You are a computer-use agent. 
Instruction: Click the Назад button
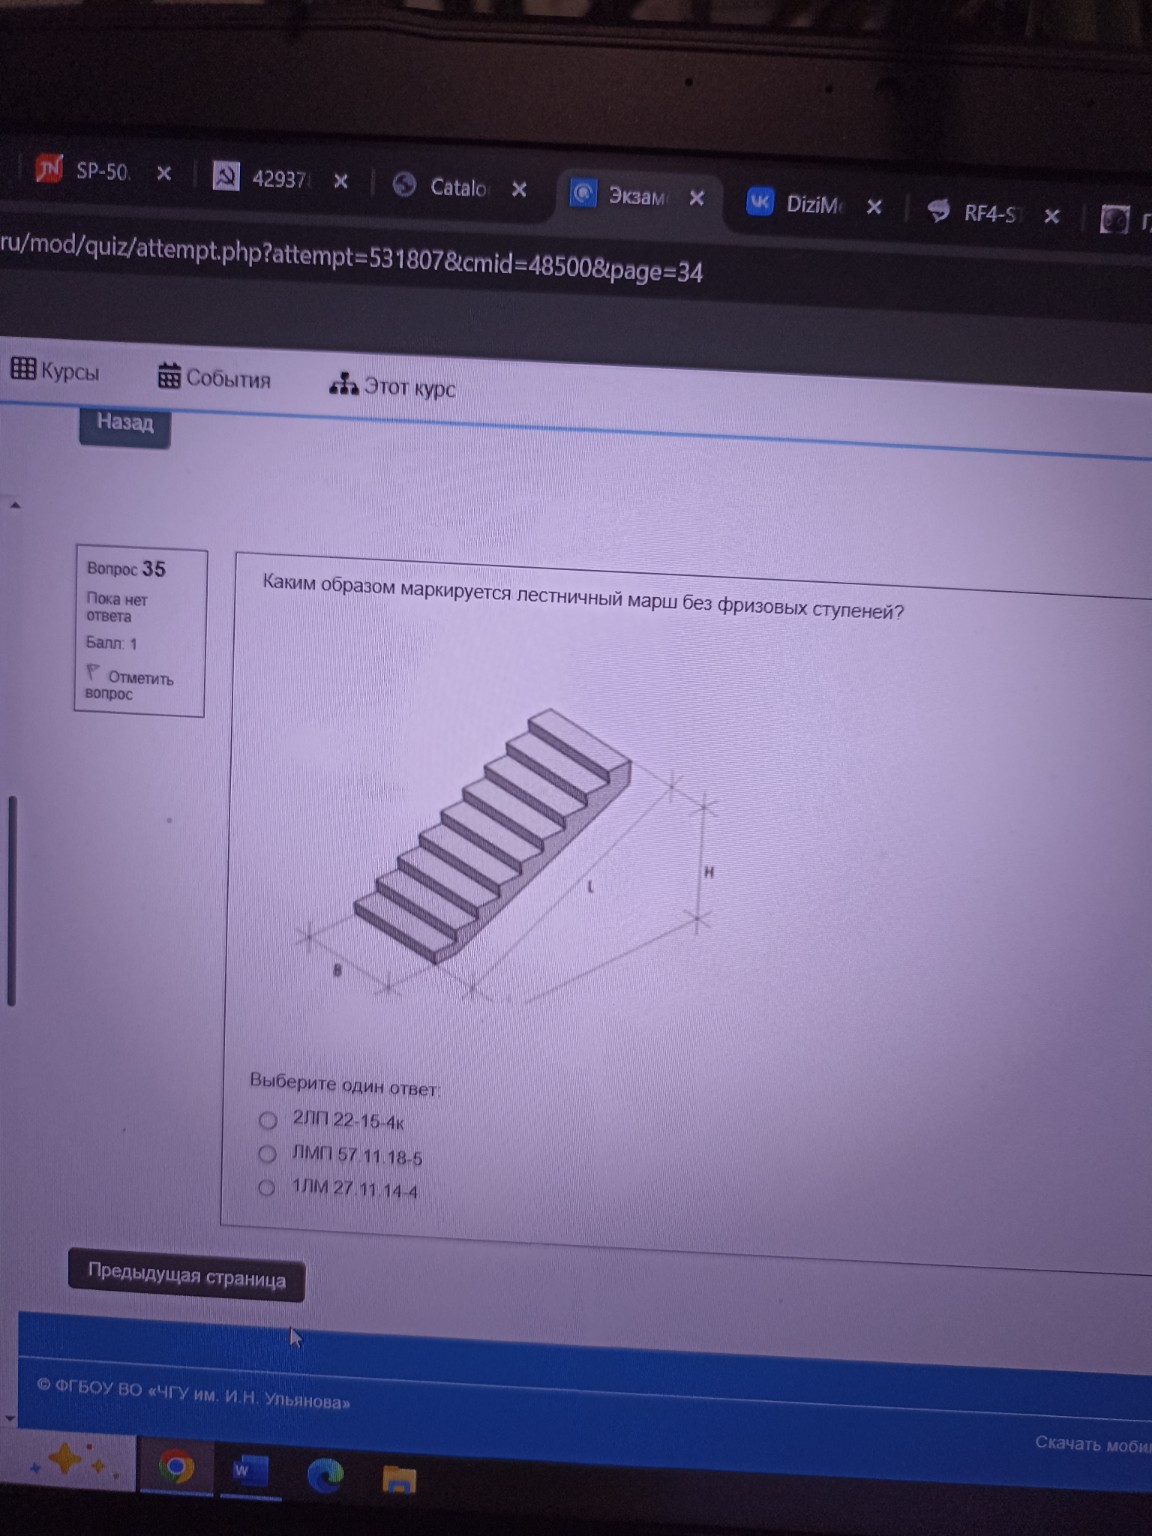click(x=125, y=423)
